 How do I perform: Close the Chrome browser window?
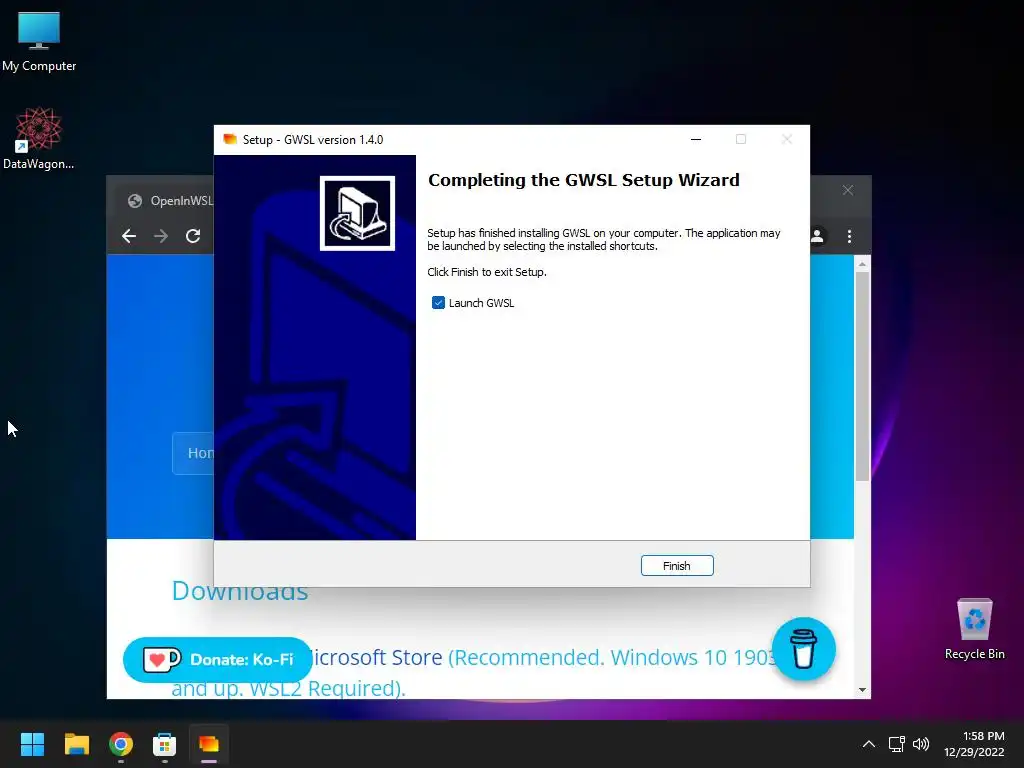click(848, 190)
